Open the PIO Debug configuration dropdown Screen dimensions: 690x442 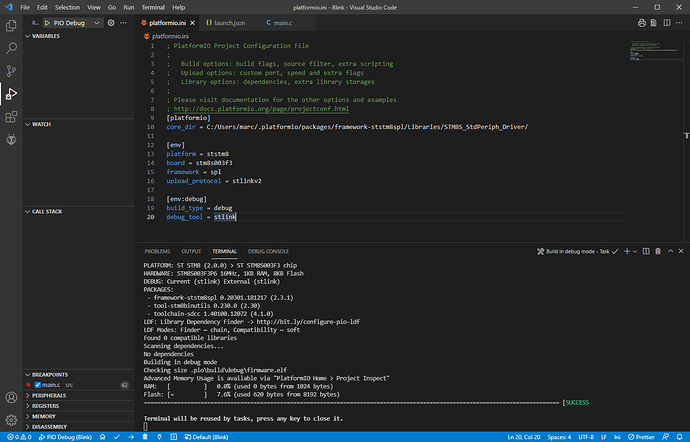point(96,23)
